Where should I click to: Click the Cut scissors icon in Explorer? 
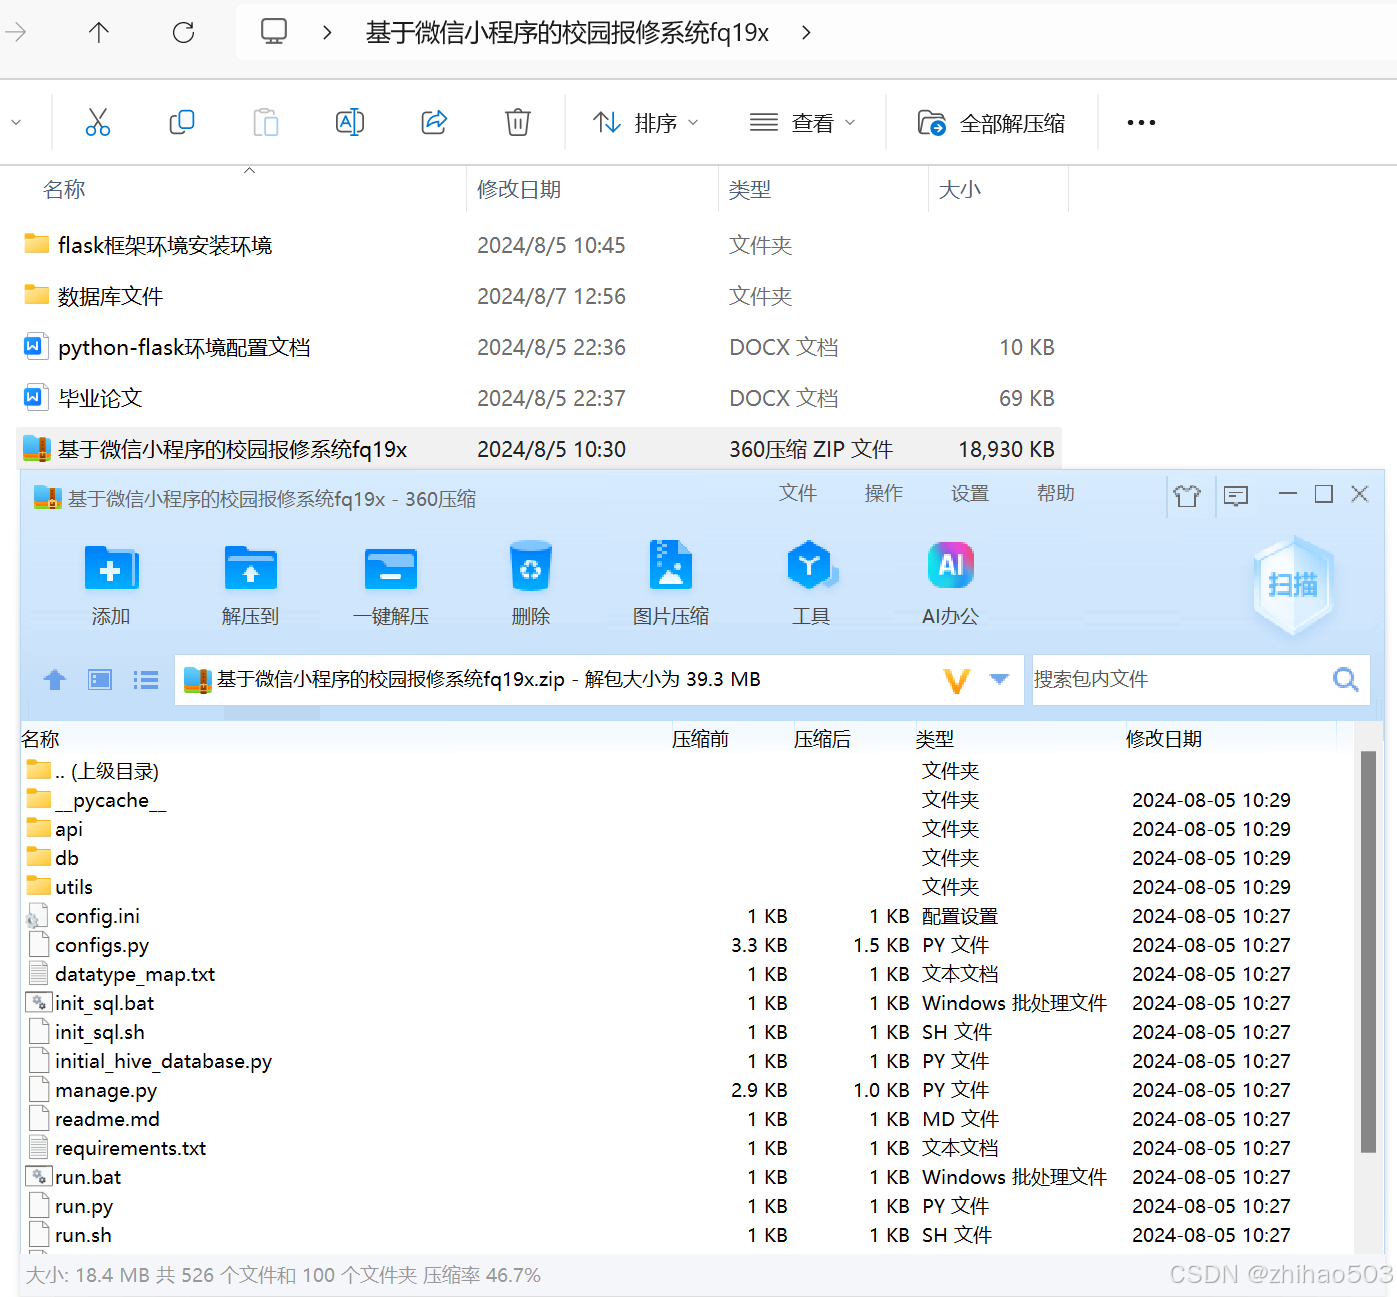pos(97,121)
